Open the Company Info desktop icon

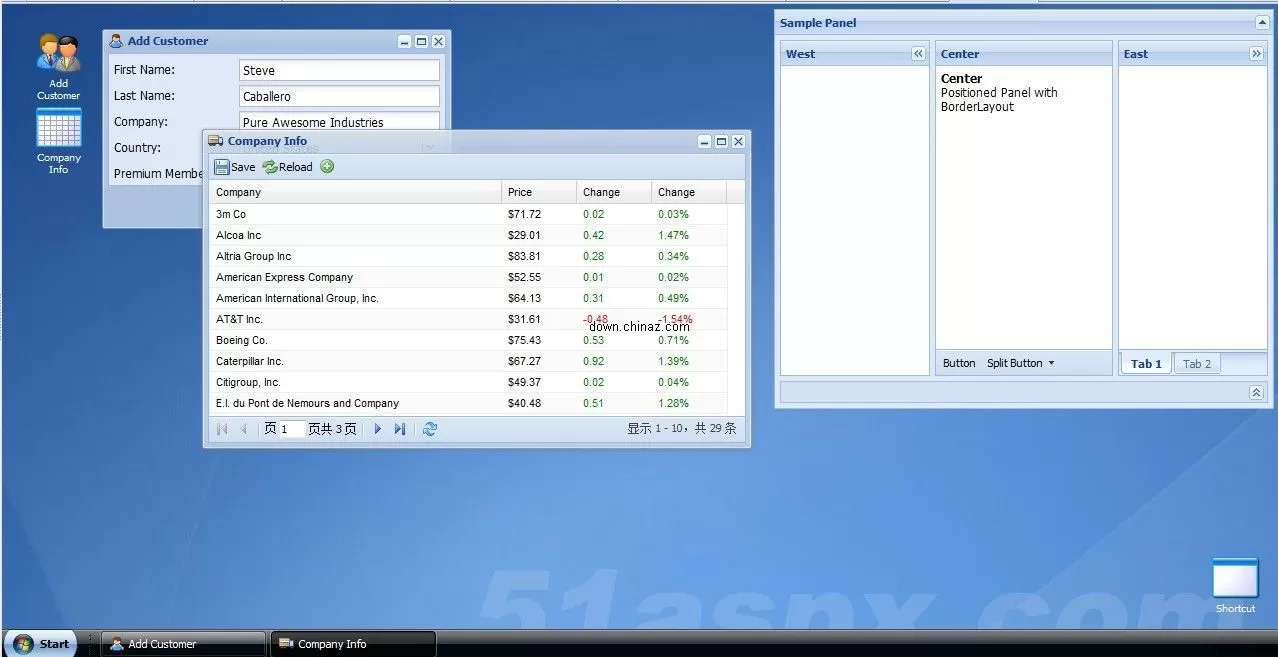point(59,141)
